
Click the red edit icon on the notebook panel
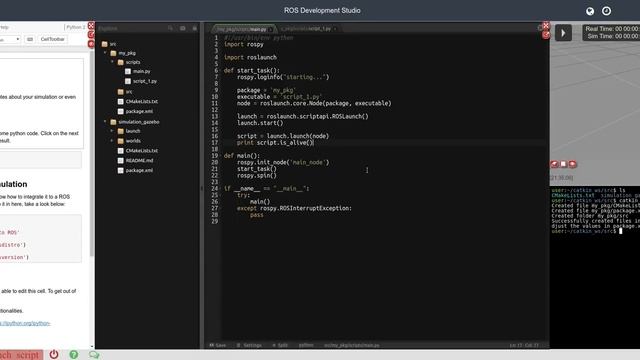coord(91,35)
